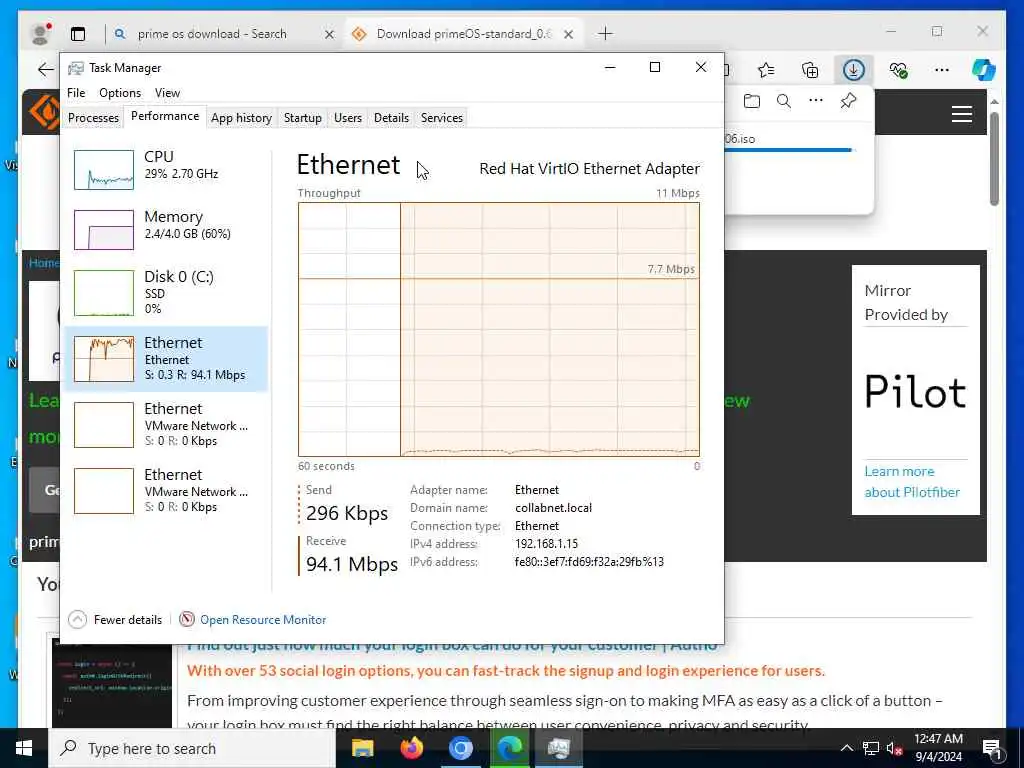Click the Receive 94.1 Mbps value
The width and height of the screenshot is (1024, 768).
point(351,564)
